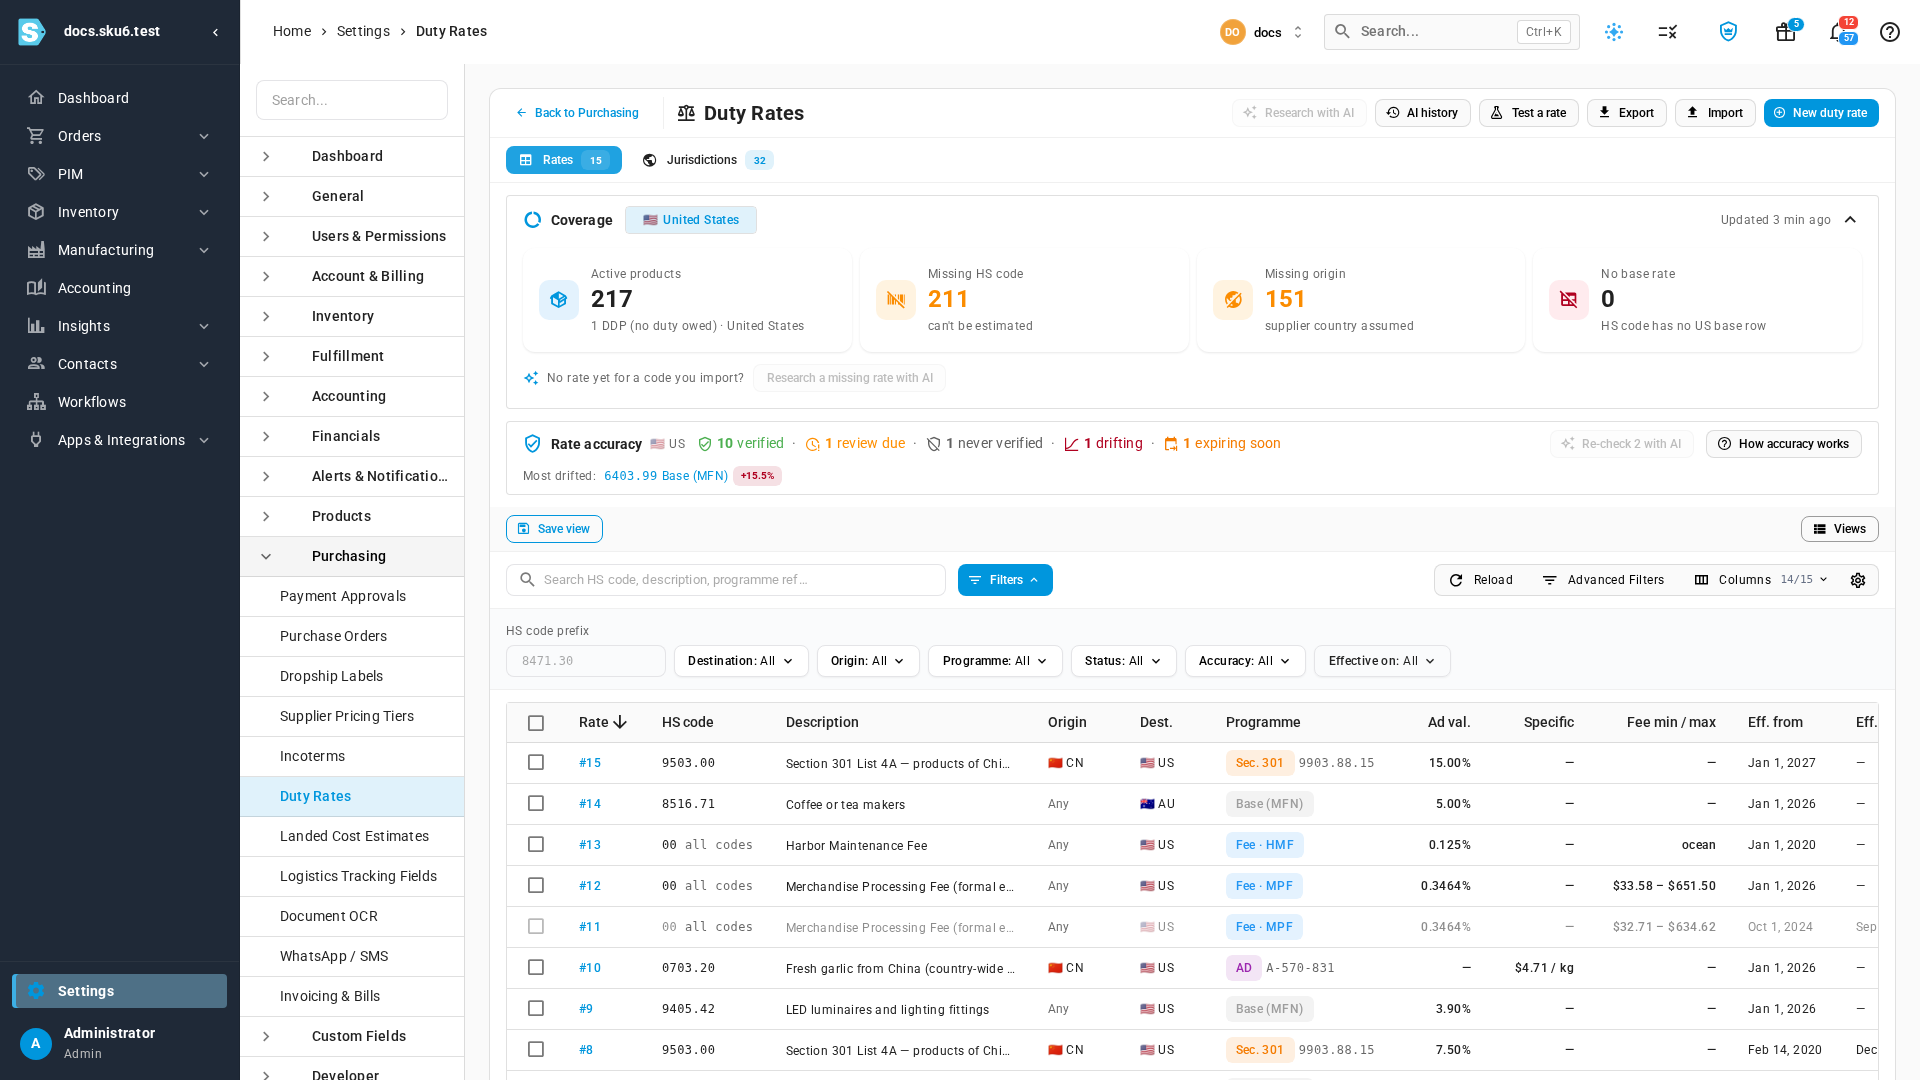This screenshot has height=1080, width=1920.
Task: Click the Workflows icon in sidebar
Action: 36,402
